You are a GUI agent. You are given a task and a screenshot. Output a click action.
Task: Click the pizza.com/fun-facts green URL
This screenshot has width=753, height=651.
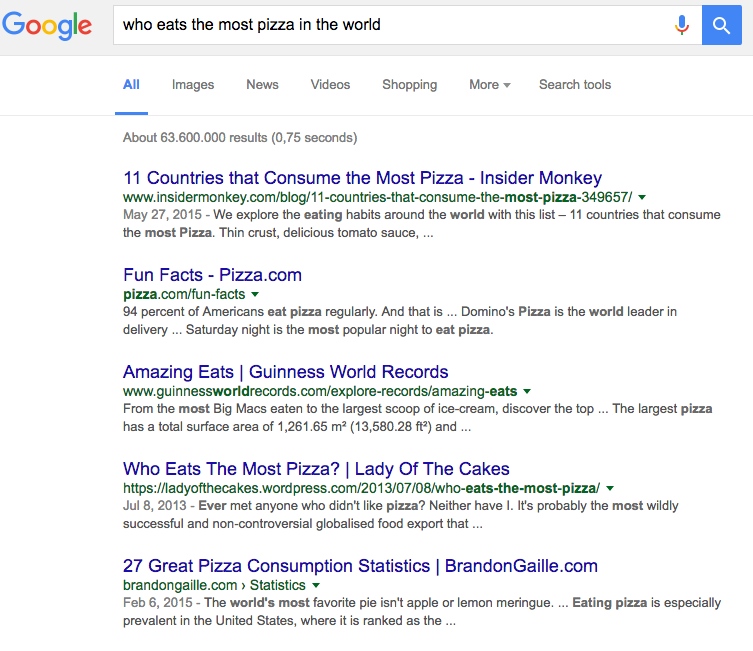tap(184, 294)
